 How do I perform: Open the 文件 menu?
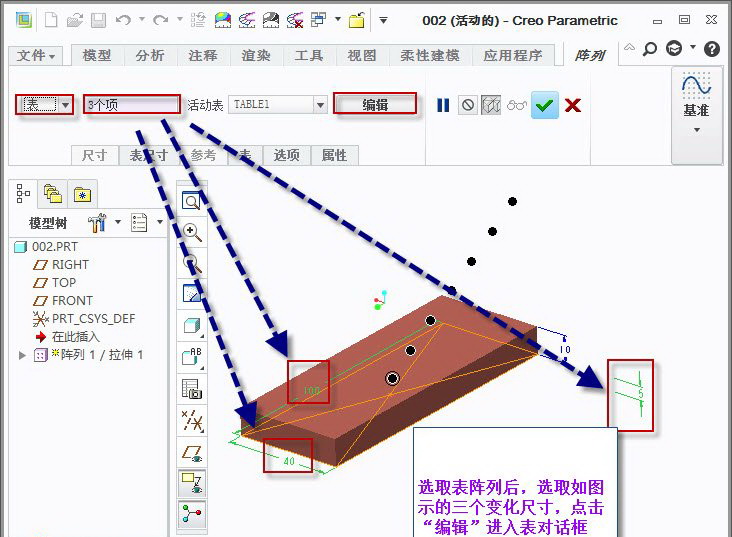(x=36, y=56)
